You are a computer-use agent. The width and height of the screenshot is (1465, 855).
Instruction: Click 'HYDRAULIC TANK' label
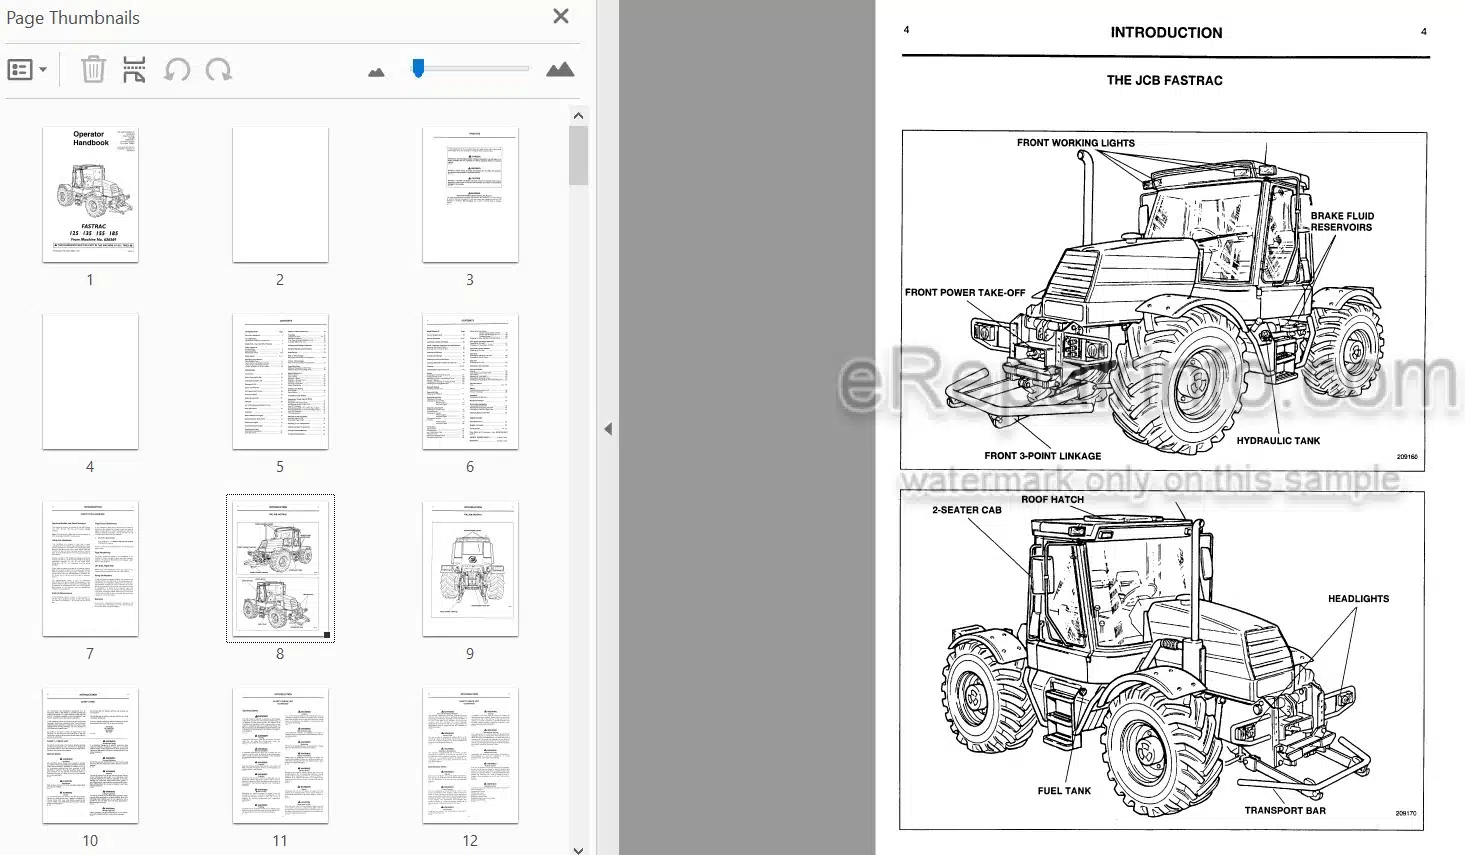(1278, 441)
